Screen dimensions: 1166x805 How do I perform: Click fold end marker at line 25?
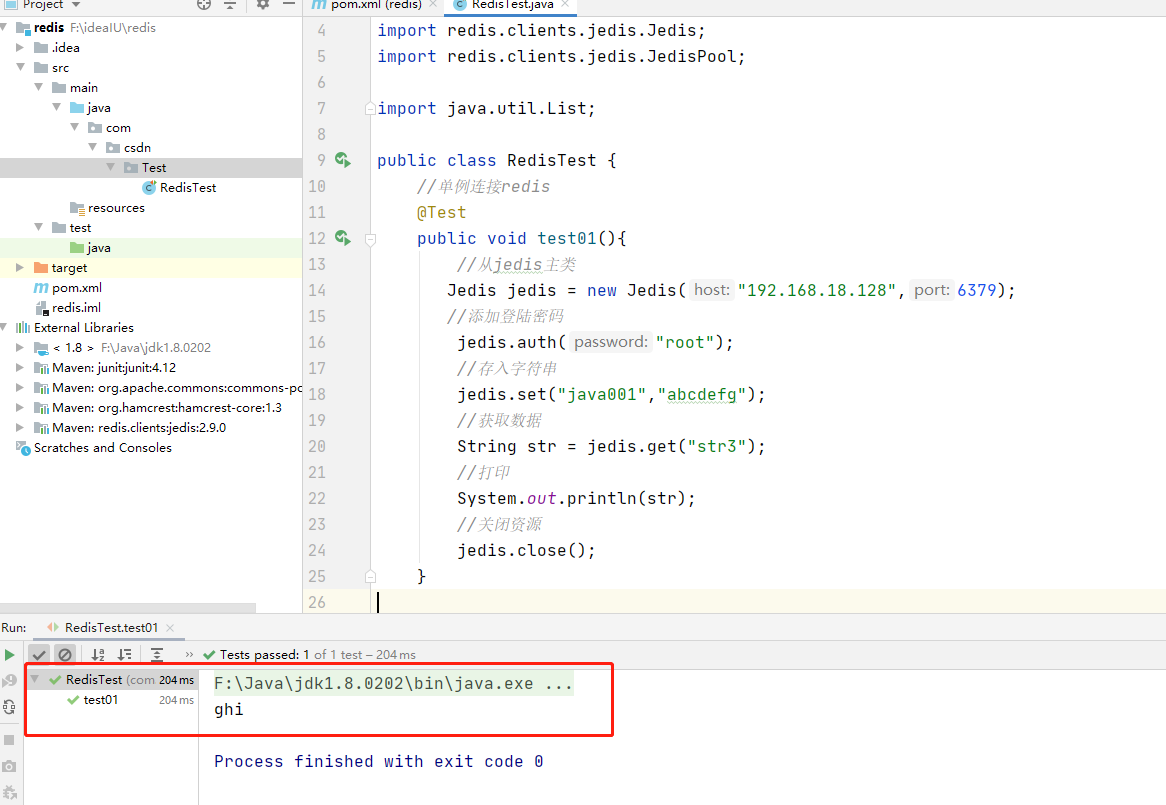370,577
